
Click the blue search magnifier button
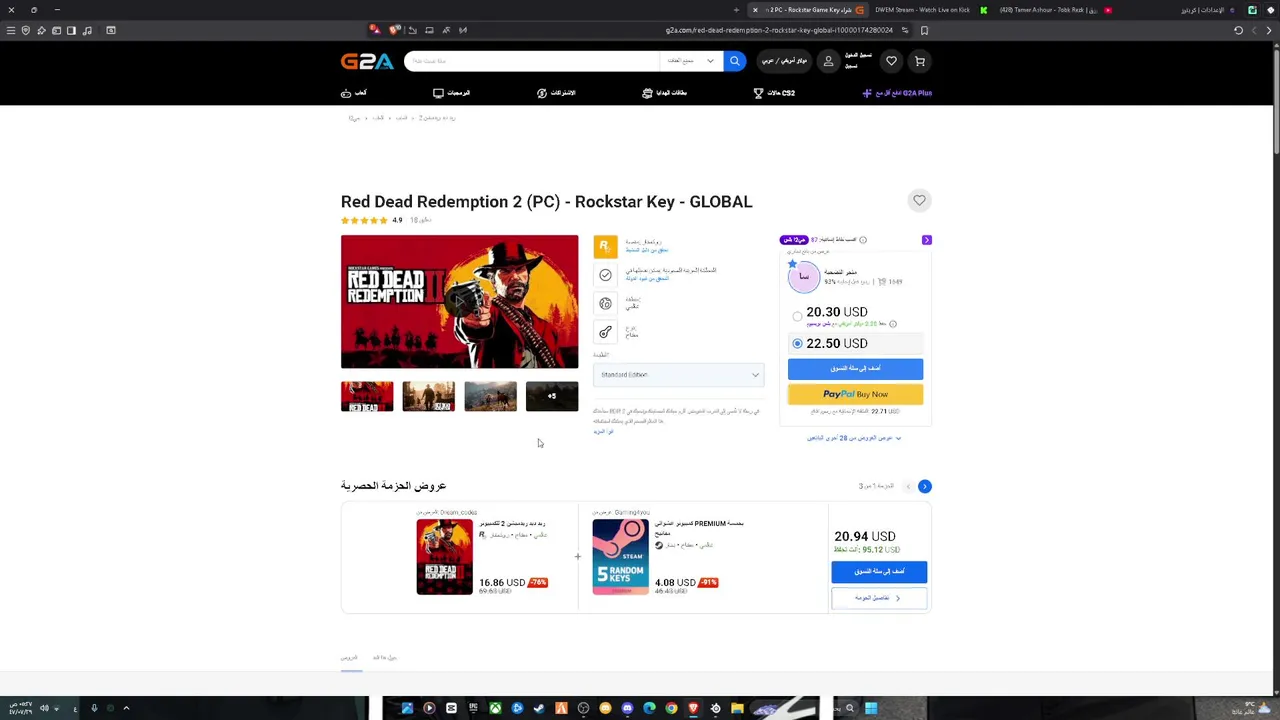click(734, 61)
